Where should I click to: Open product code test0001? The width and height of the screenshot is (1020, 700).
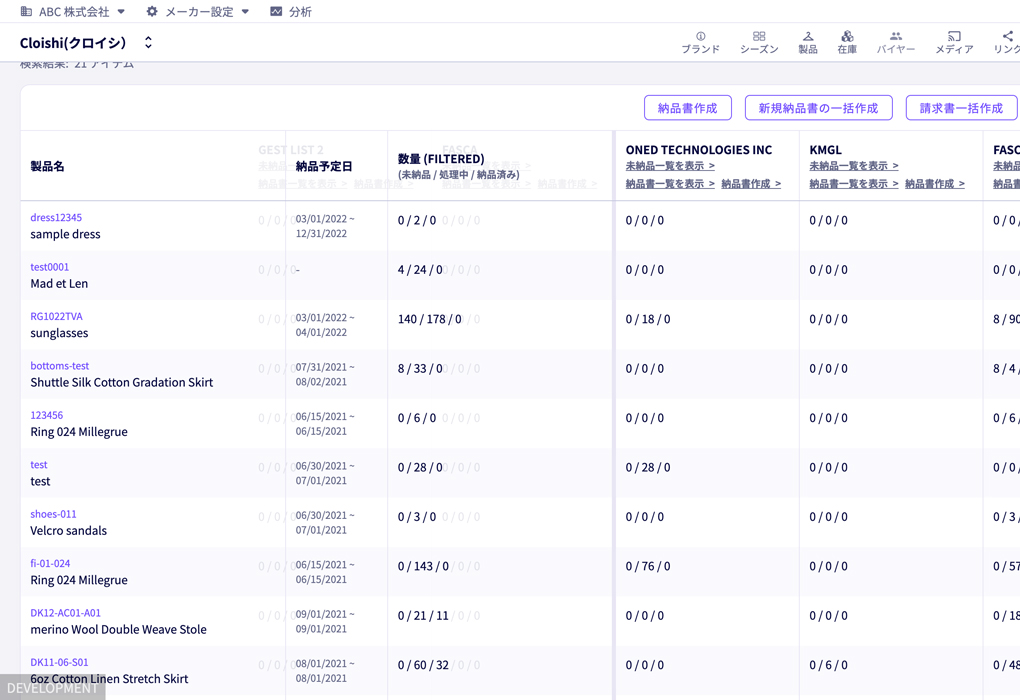click(49, 267)
